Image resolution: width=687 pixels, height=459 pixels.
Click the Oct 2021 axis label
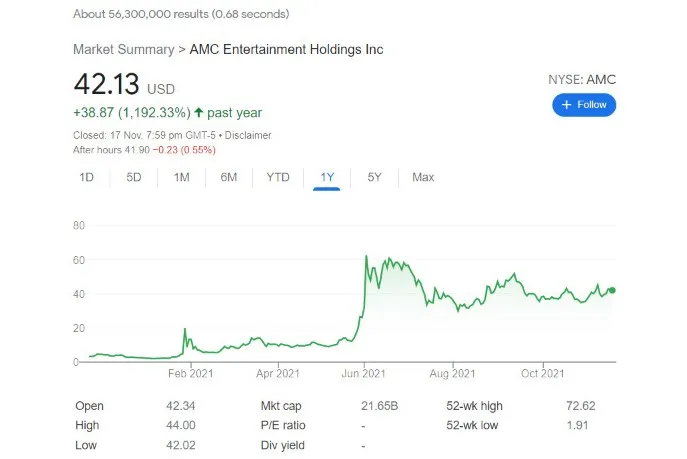point(542,374)
